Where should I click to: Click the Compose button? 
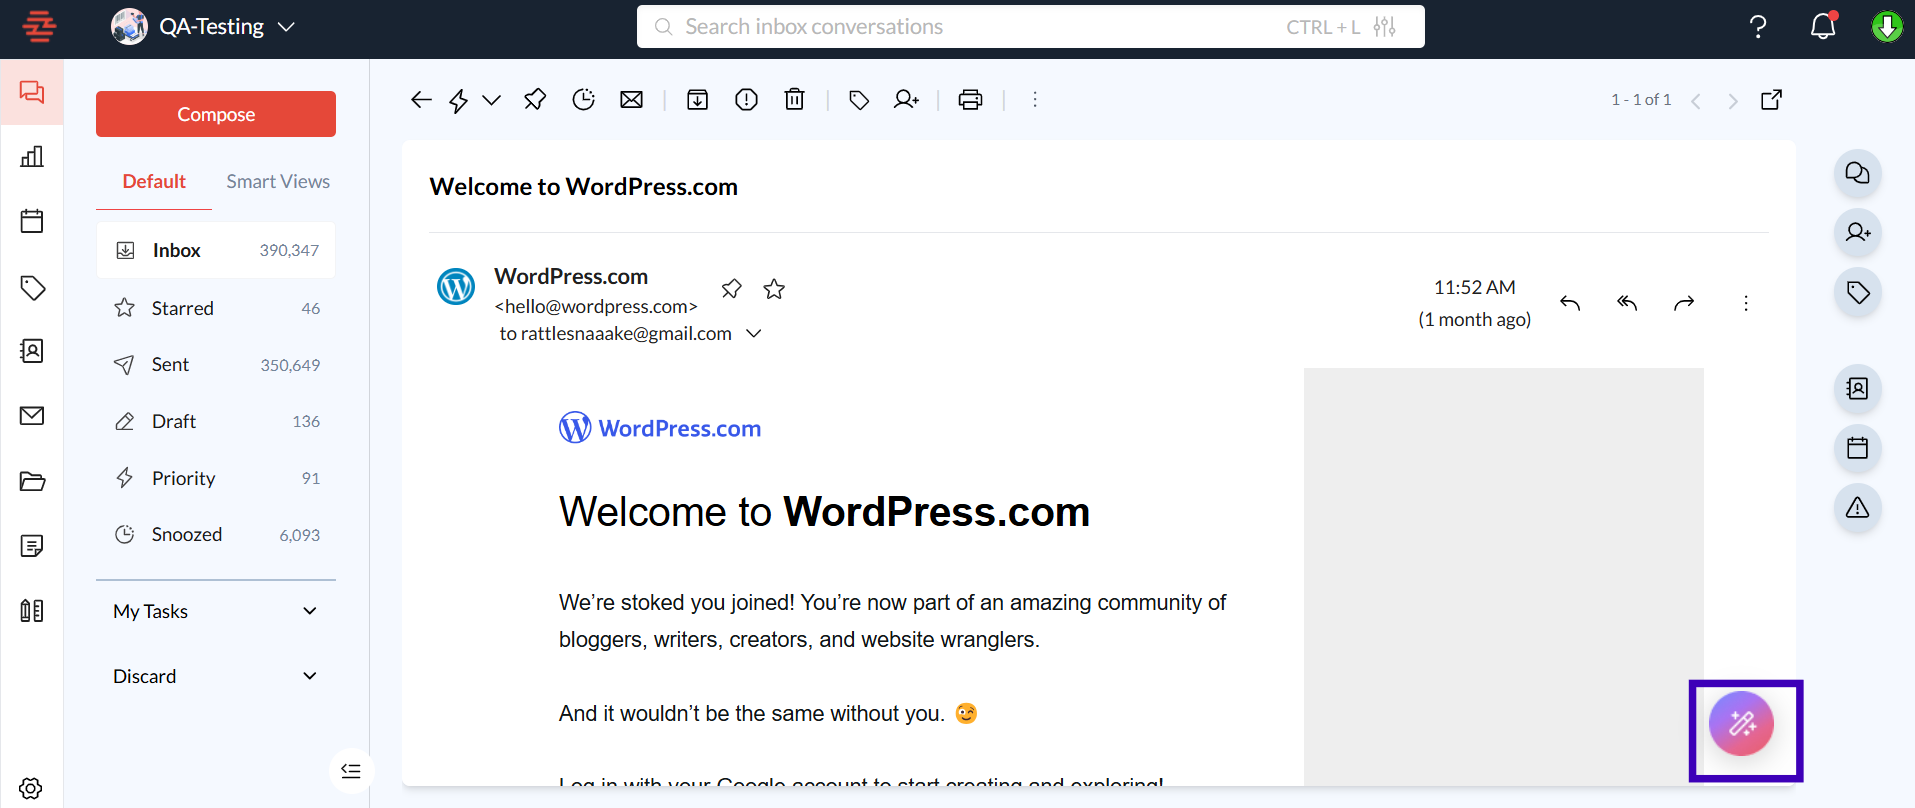point(216,114)
